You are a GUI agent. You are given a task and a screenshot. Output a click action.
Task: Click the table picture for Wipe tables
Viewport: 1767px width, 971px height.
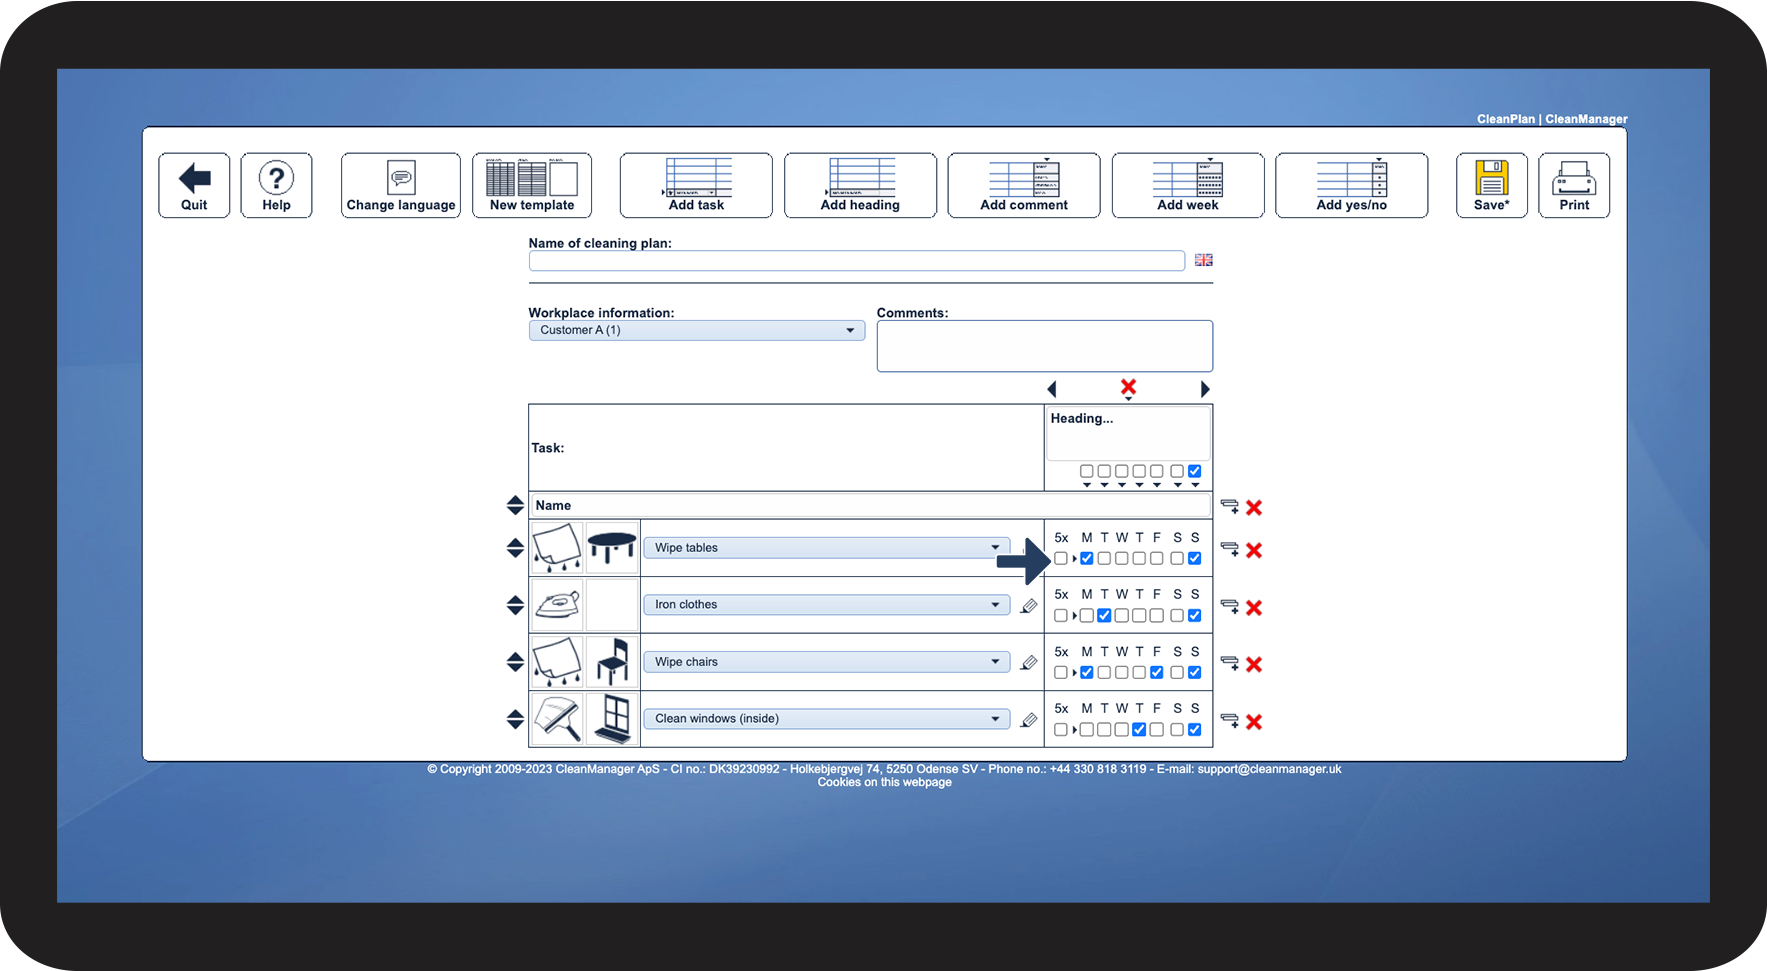point(612,548)
